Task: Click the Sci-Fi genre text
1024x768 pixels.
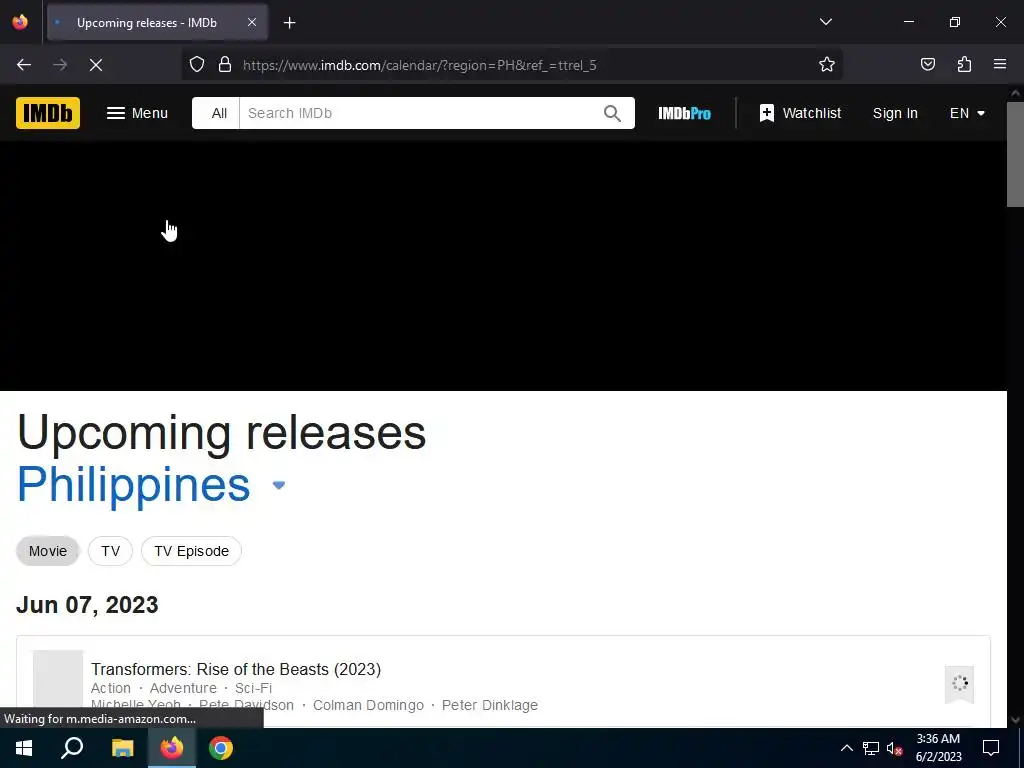Action: (253, 688)
